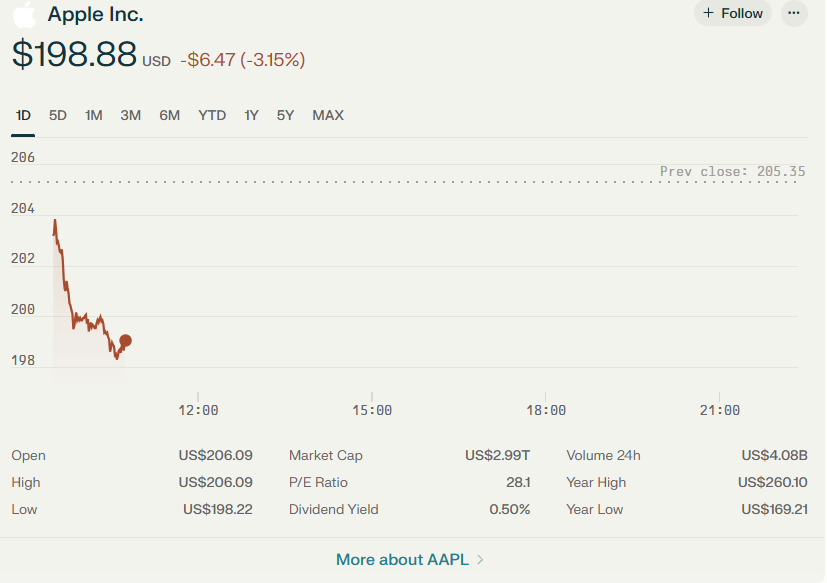Click the P/E Ratio label
Image resolution: width=827 pixels, height=583 pixels.
coord(318,482)
